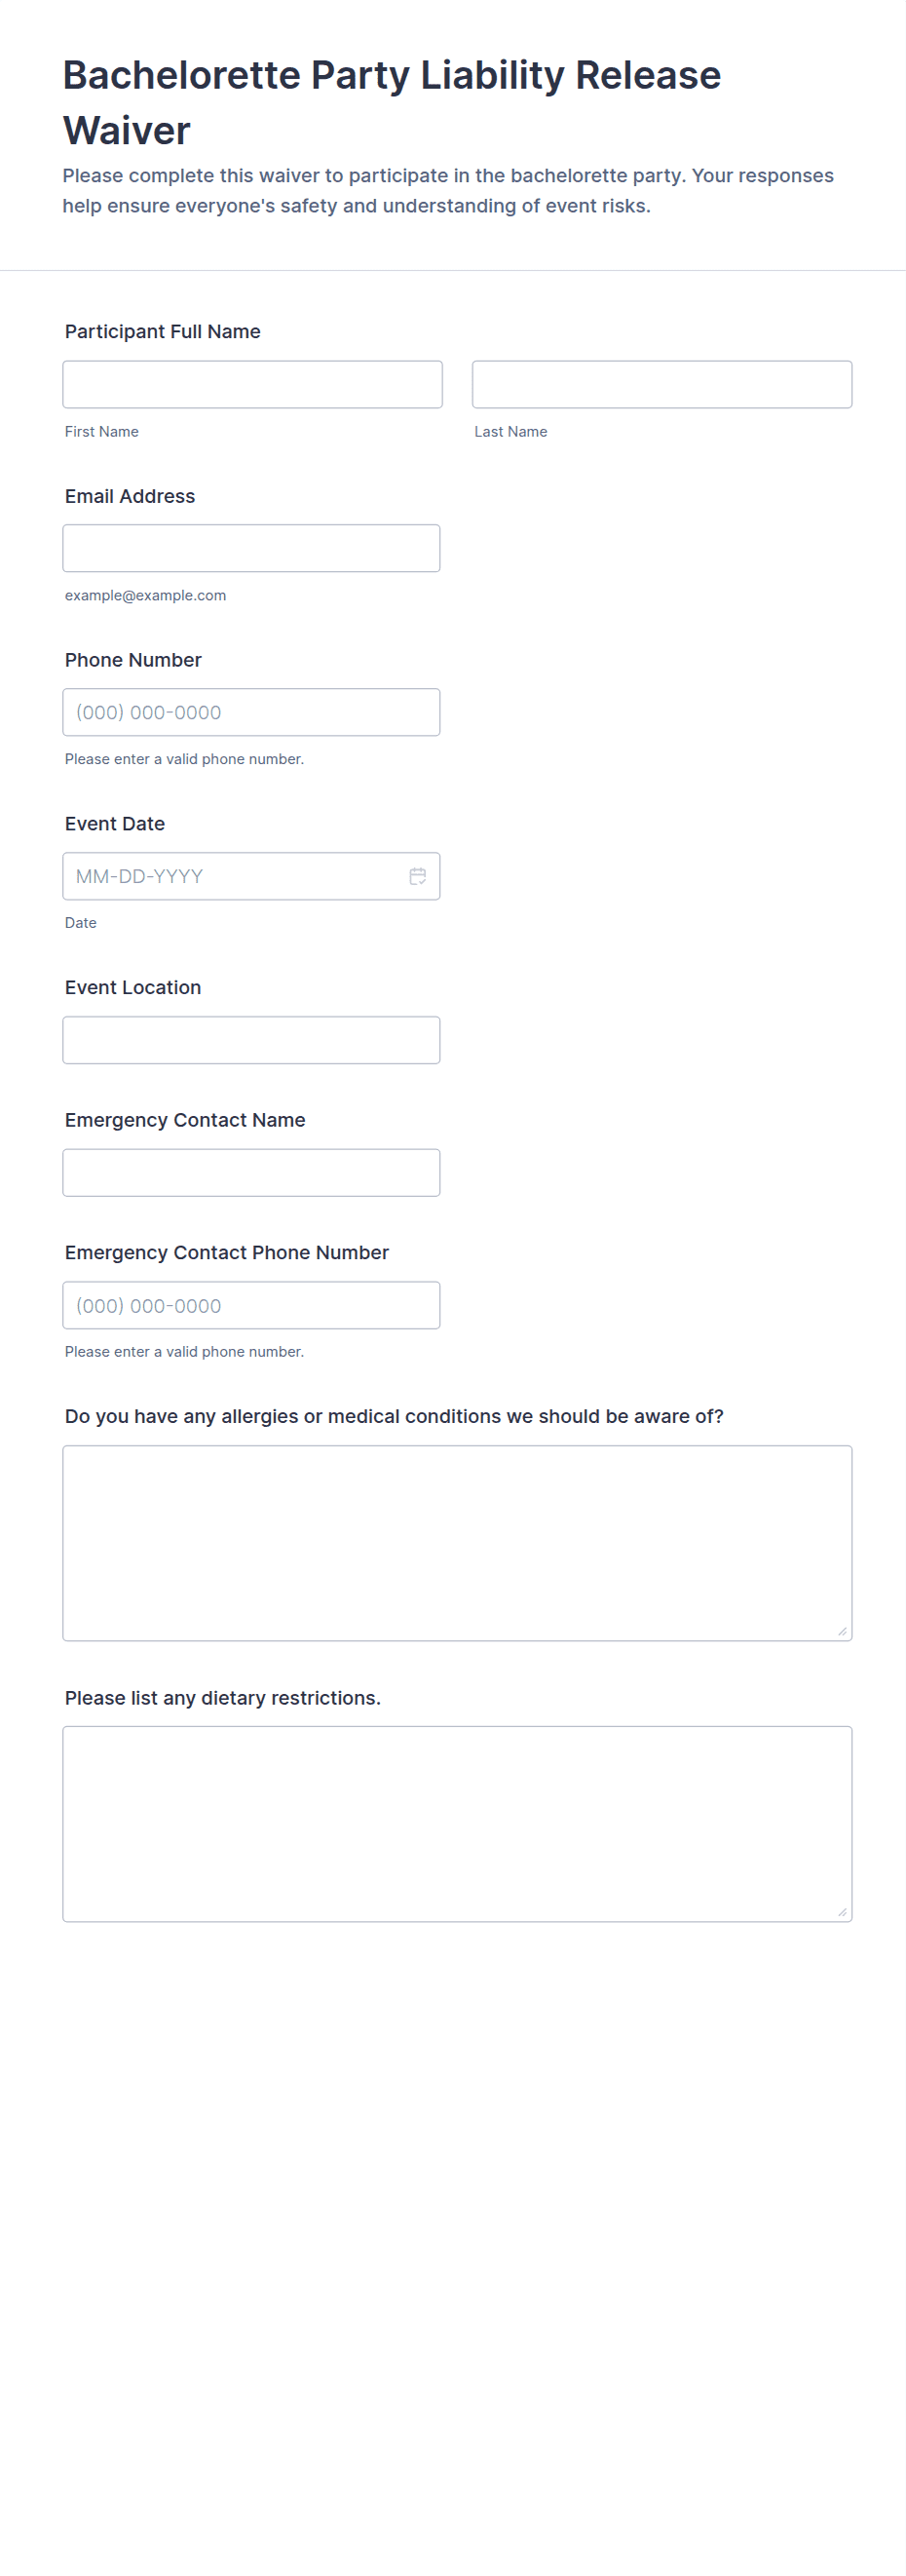The height and width of the screenshot is (2576, 906).
Task: Open the Event Date calendar picker icon
Action: click(x=417, y=876)
